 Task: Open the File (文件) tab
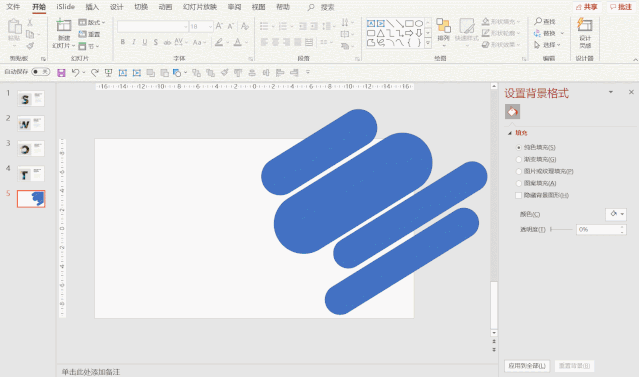13,7
